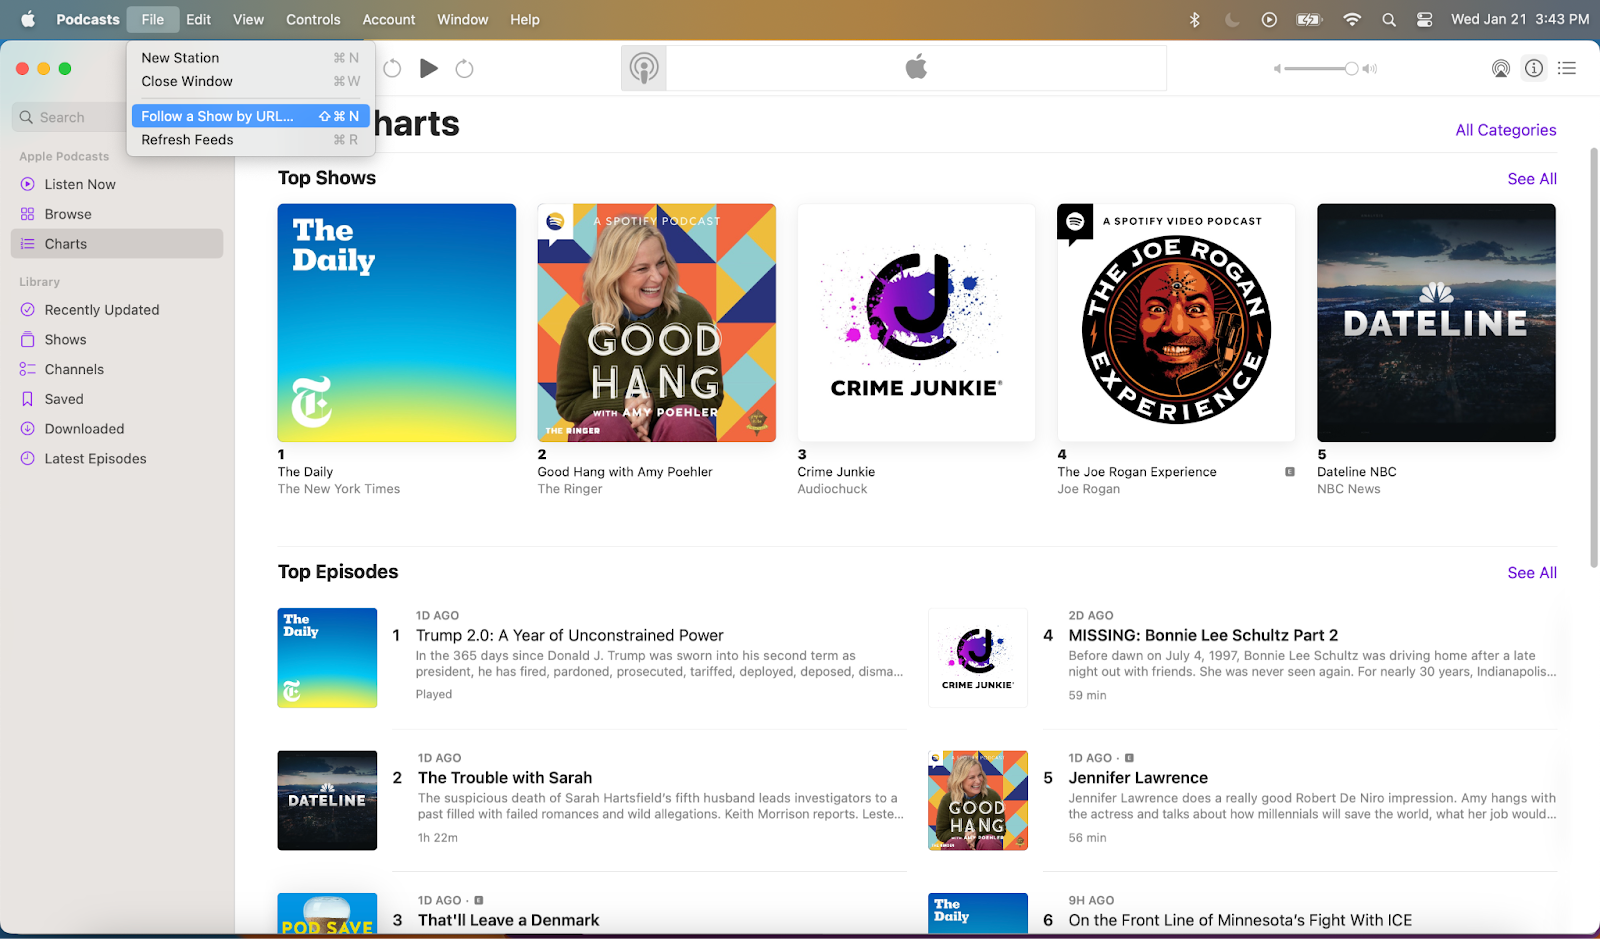Image resolution: width=1600 pixels, height=939 pixels.
Task: Choose Refresh Feeds menu item
Action: [250, 140]
